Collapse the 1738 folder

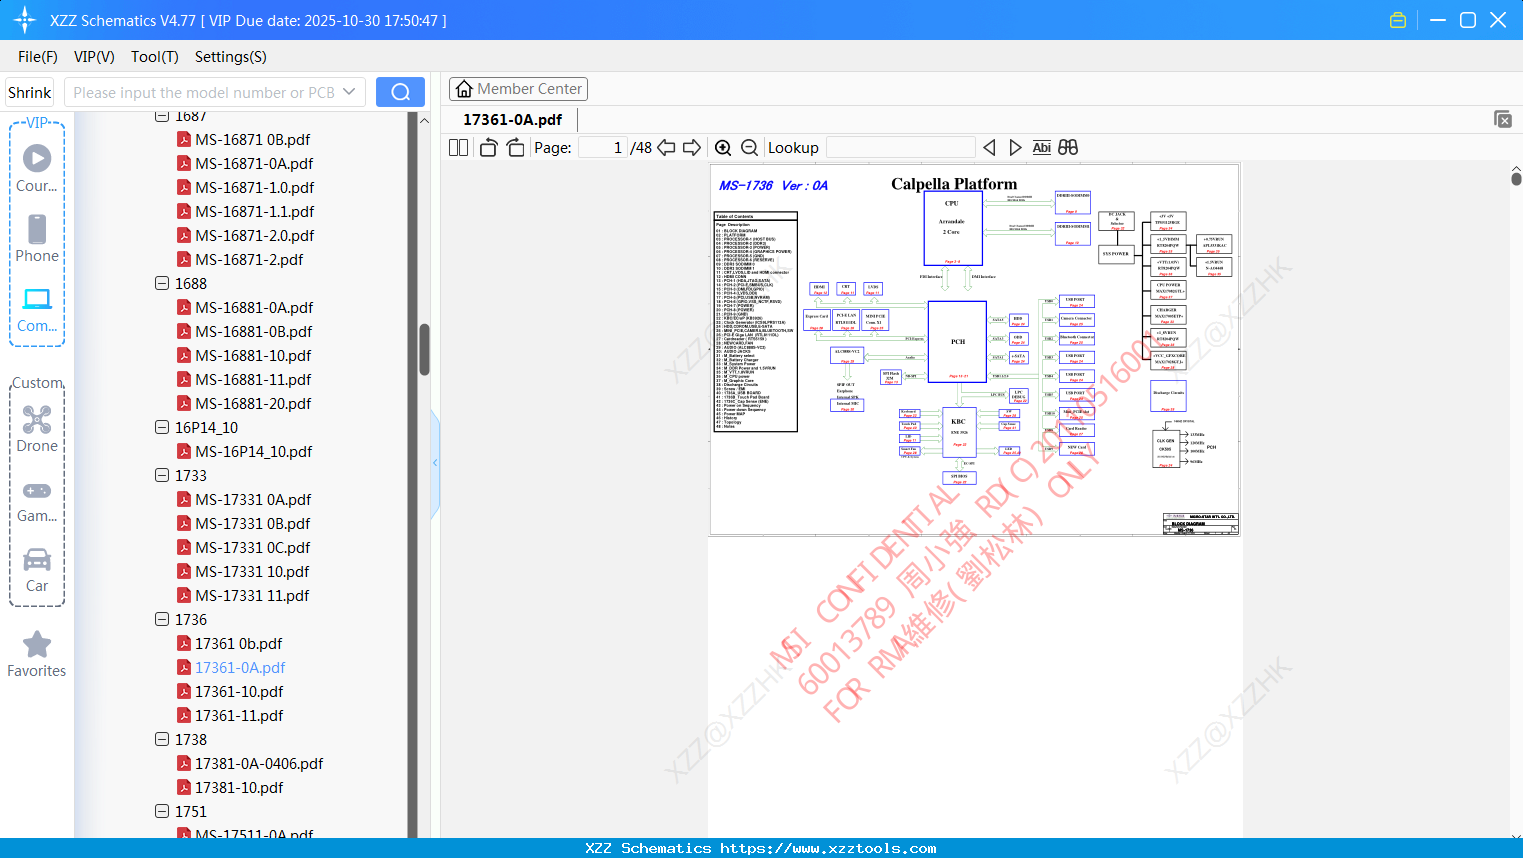162,739
